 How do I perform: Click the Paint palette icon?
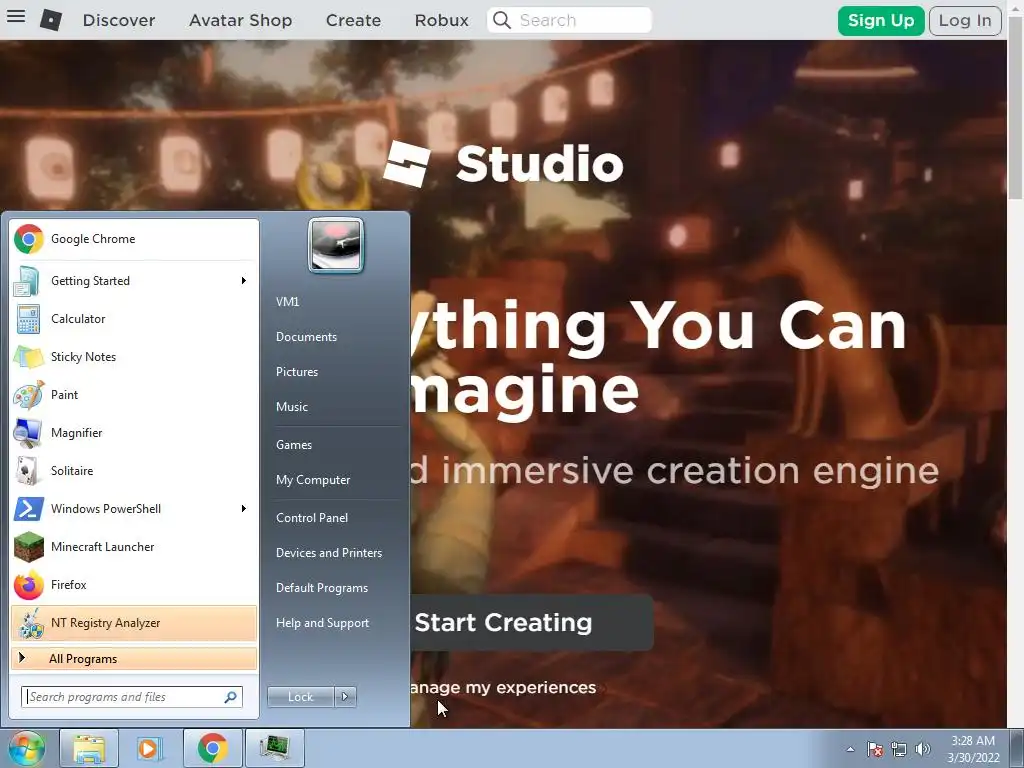28,394
